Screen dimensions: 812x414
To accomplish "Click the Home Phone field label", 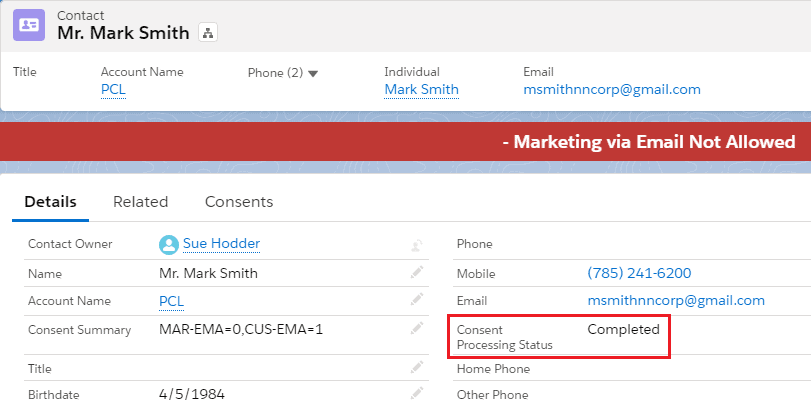I will point(493,369).
